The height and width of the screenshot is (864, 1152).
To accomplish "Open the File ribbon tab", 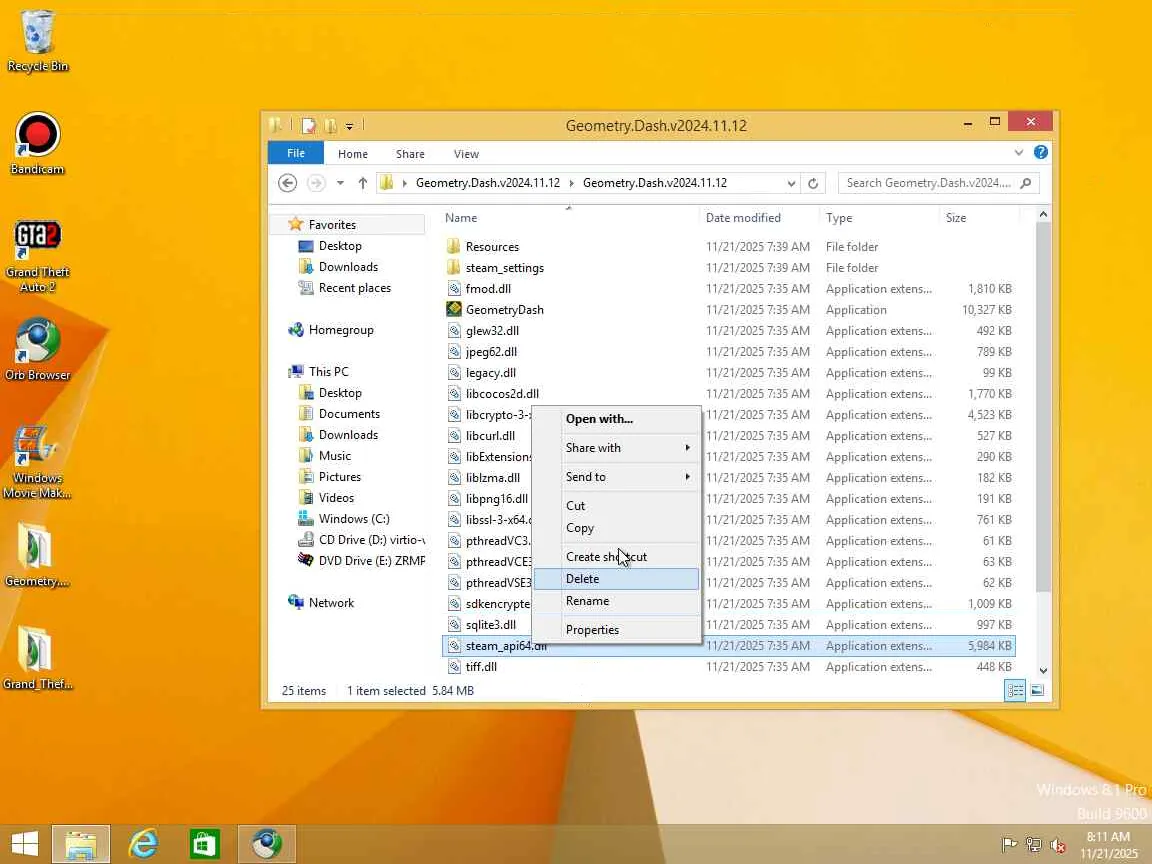I will (296, 153).
